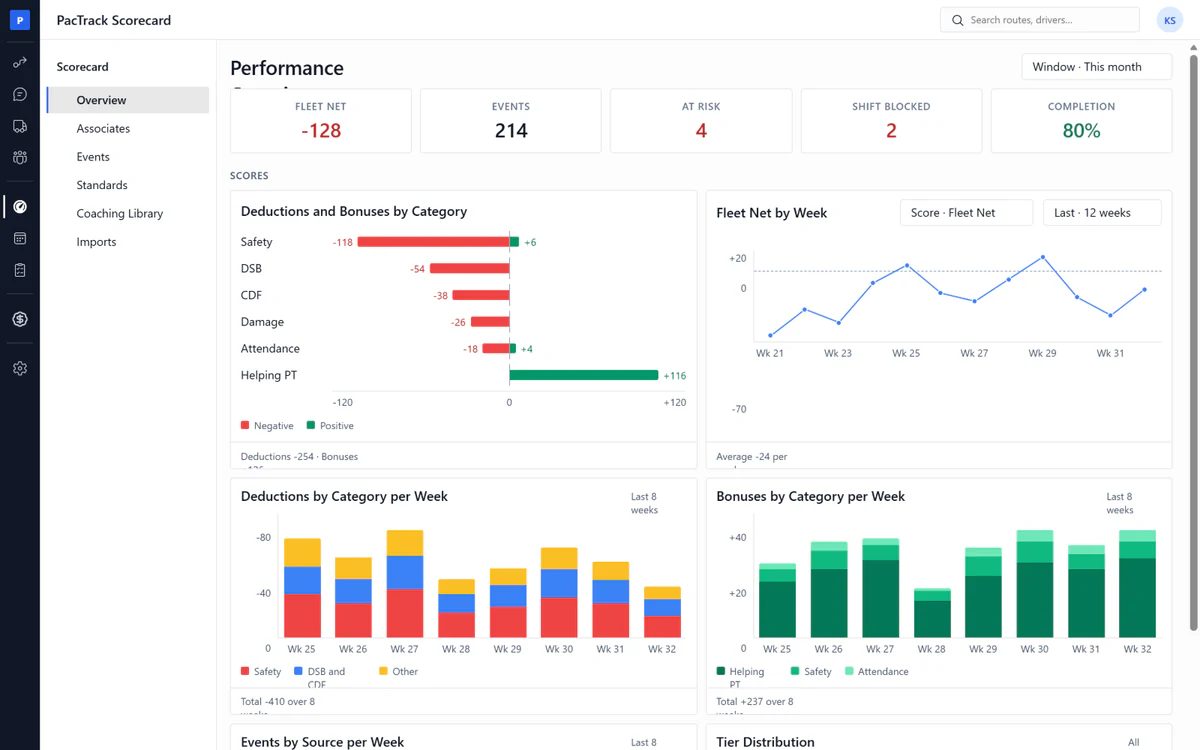
Task: Select Overview in Scorecard menu
Action: click(x=128, y=100)
